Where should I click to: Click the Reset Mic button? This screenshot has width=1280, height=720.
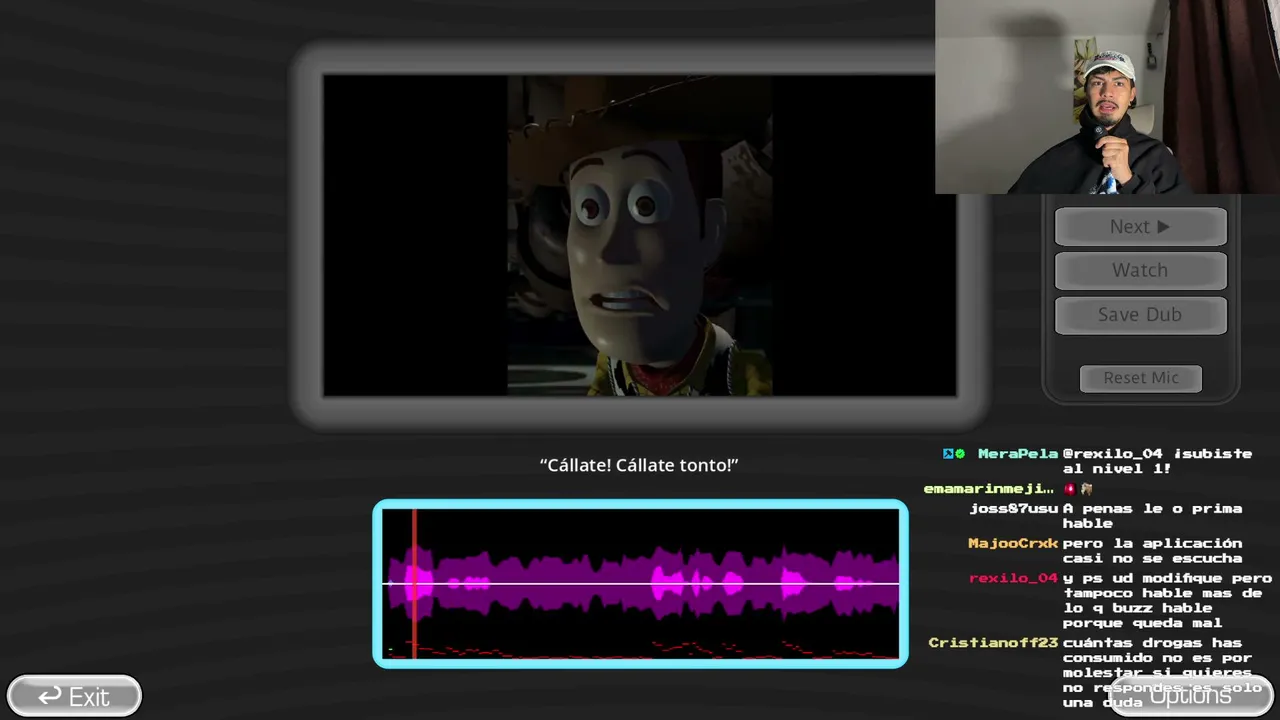coord(1141,378)
